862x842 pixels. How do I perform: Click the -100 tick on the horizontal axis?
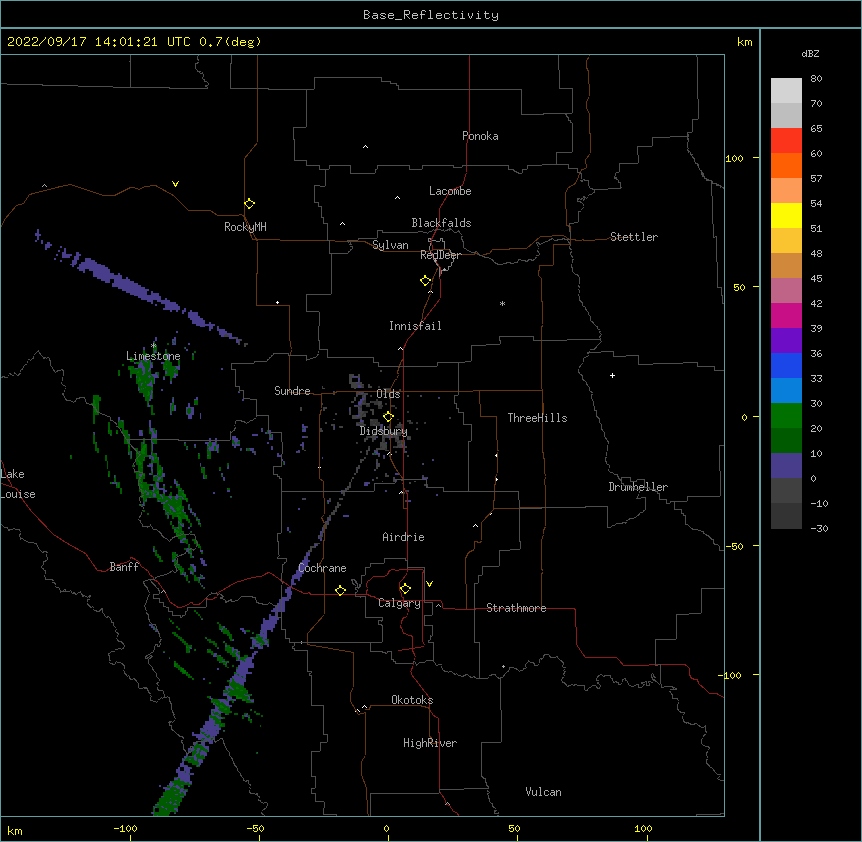click(x=125, y=828)
